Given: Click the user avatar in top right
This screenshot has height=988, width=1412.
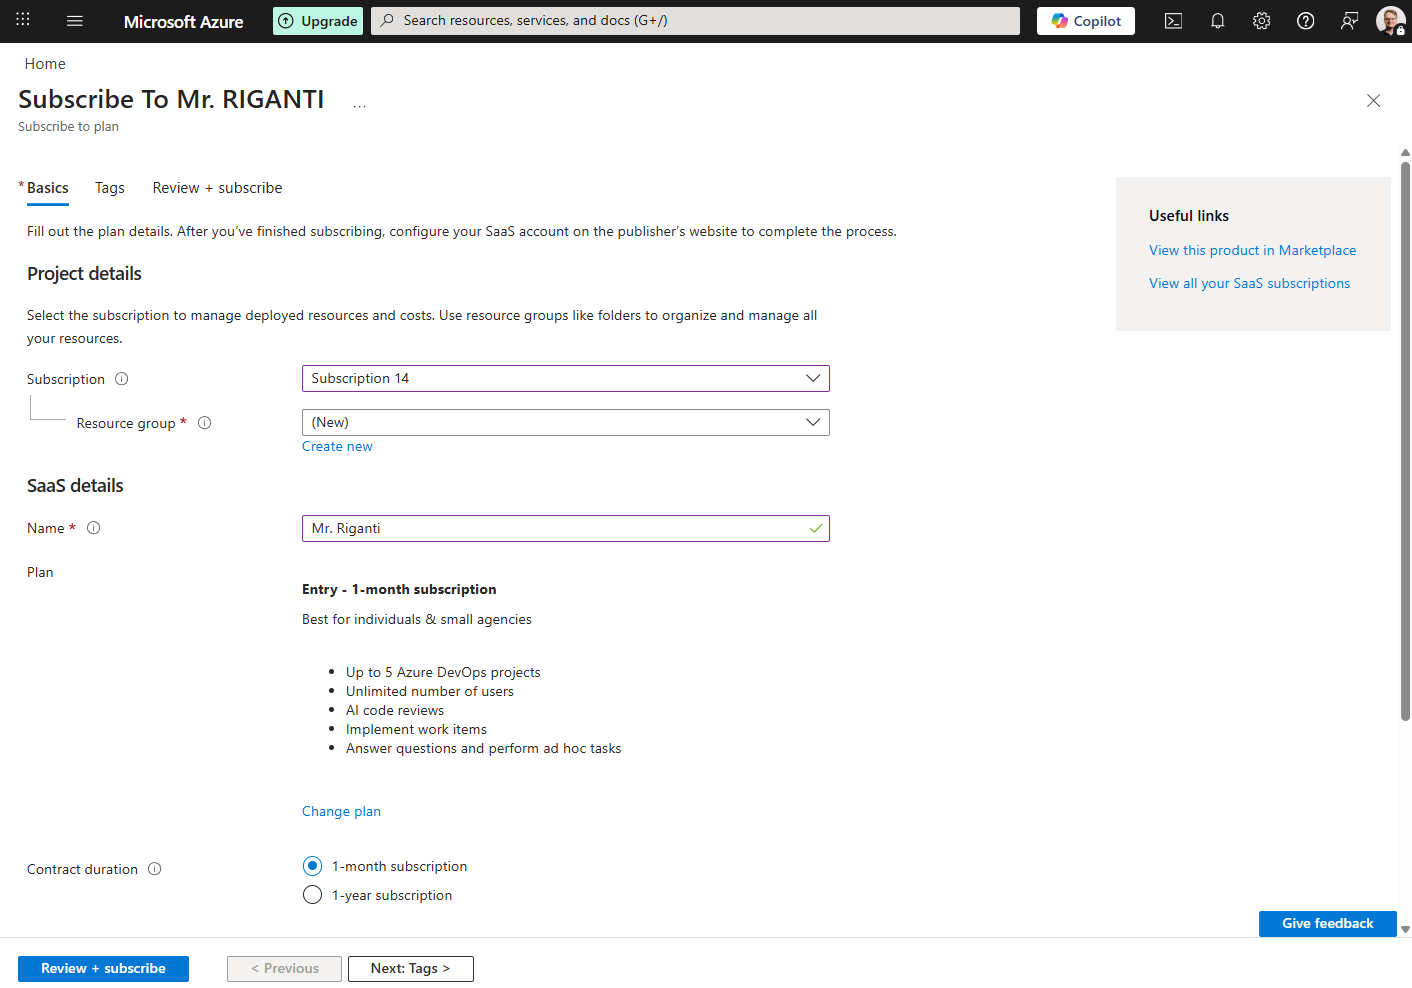Looking at the screenshot, I should pos(1391,20).
